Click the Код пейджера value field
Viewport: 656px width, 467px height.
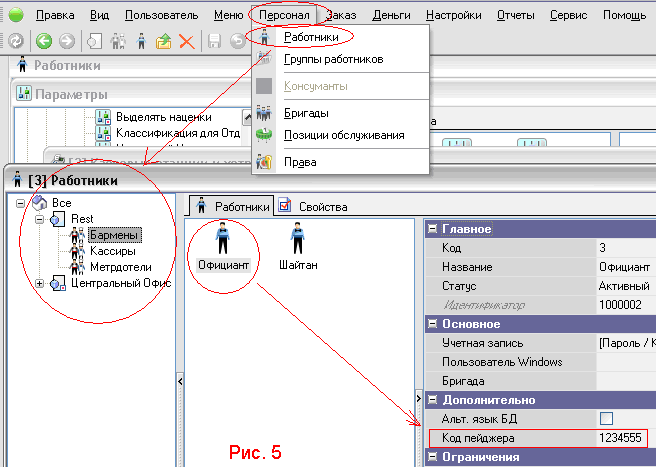tap(620, 438)
